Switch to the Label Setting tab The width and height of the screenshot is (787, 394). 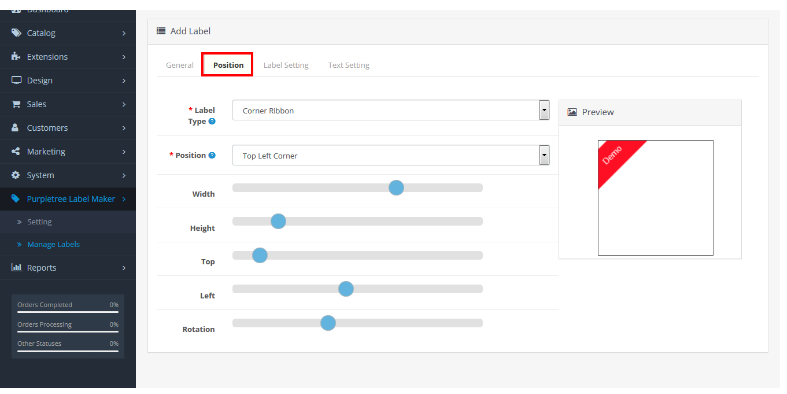click(x=286, y=65)
